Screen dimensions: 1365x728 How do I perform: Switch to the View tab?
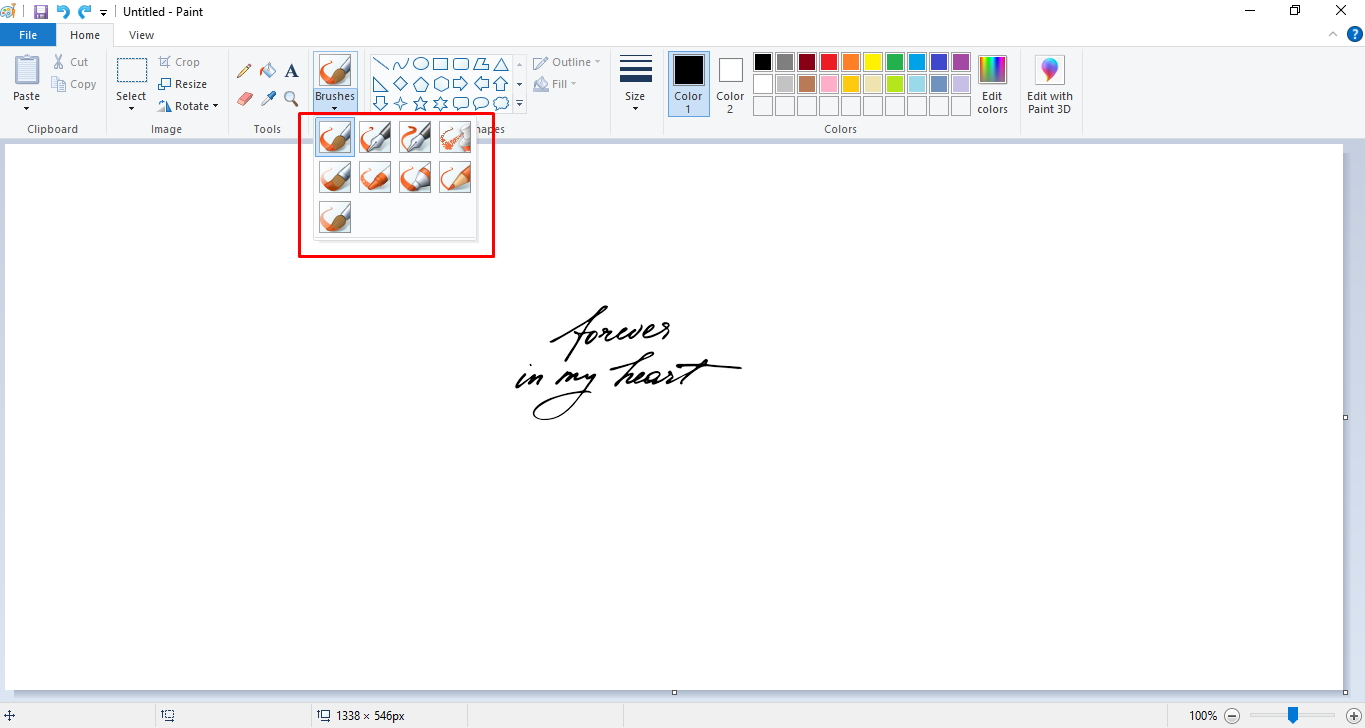point(141,34)
